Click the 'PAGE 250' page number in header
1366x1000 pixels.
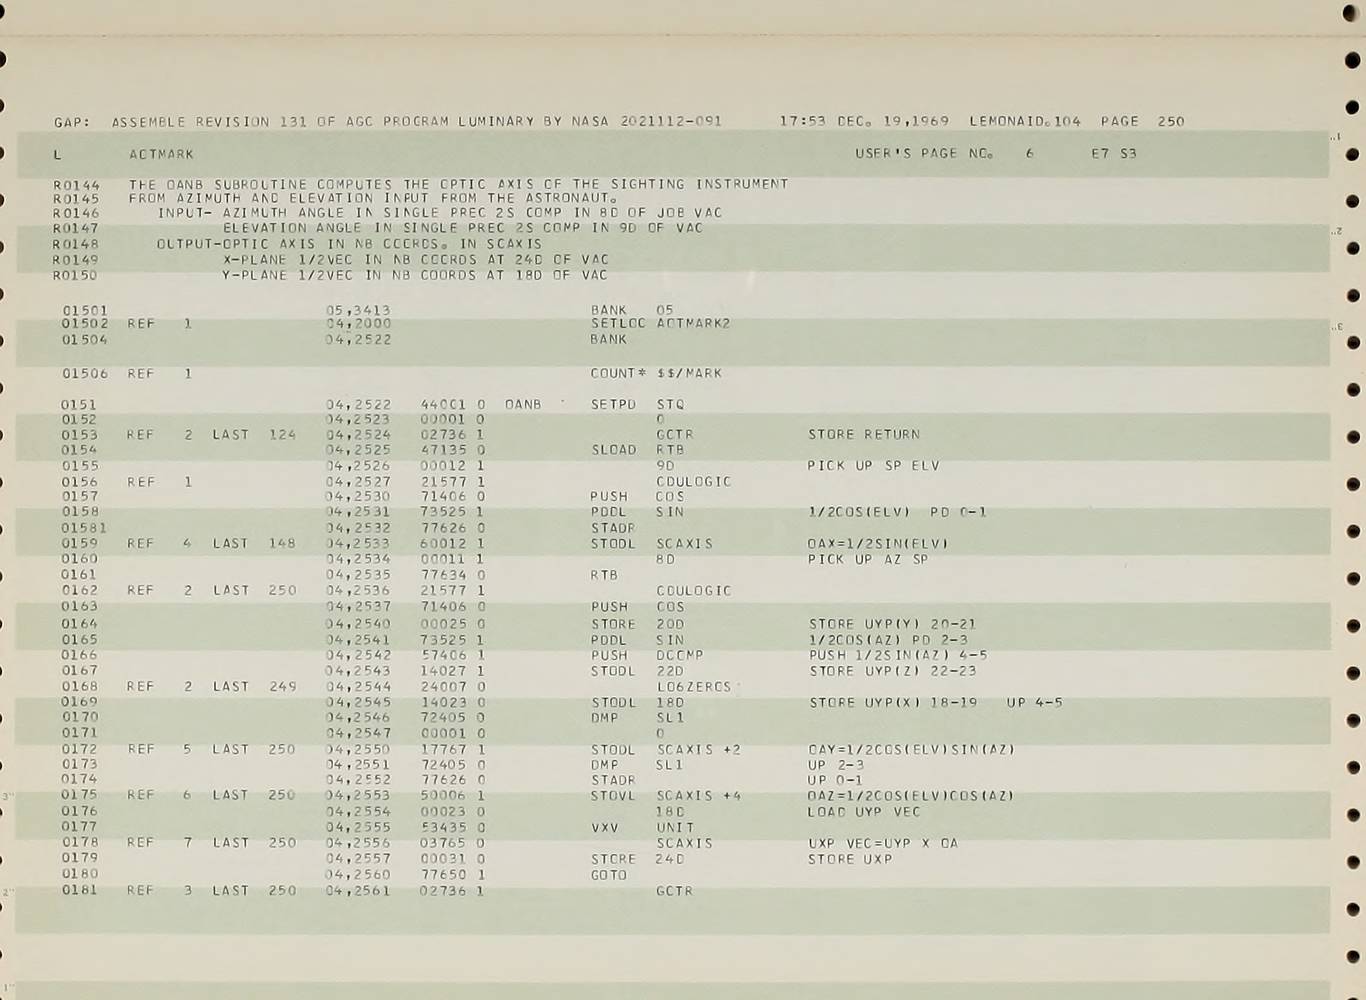tap(1142, 121)
